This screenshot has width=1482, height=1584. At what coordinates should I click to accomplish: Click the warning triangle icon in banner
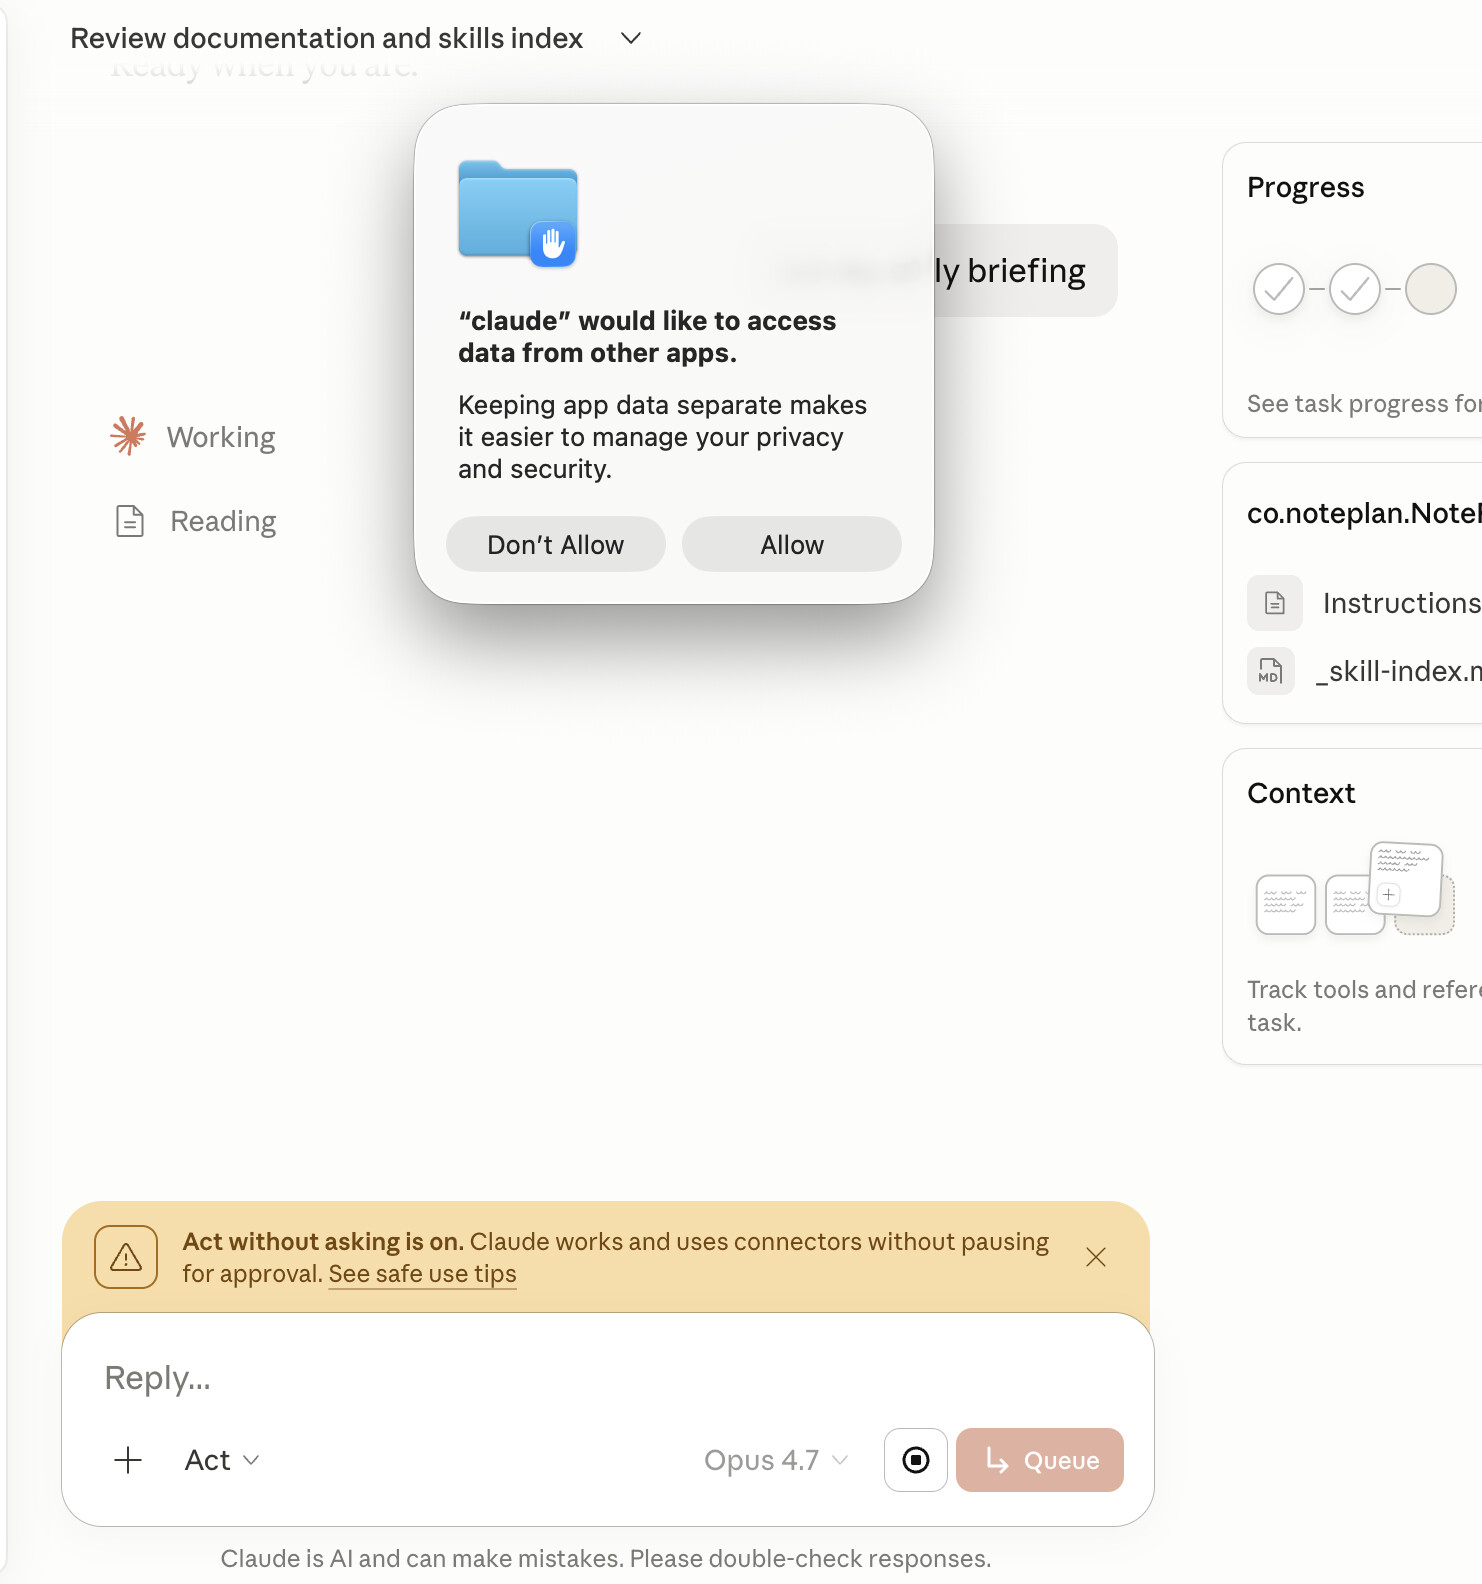[x=126, y=1257]
